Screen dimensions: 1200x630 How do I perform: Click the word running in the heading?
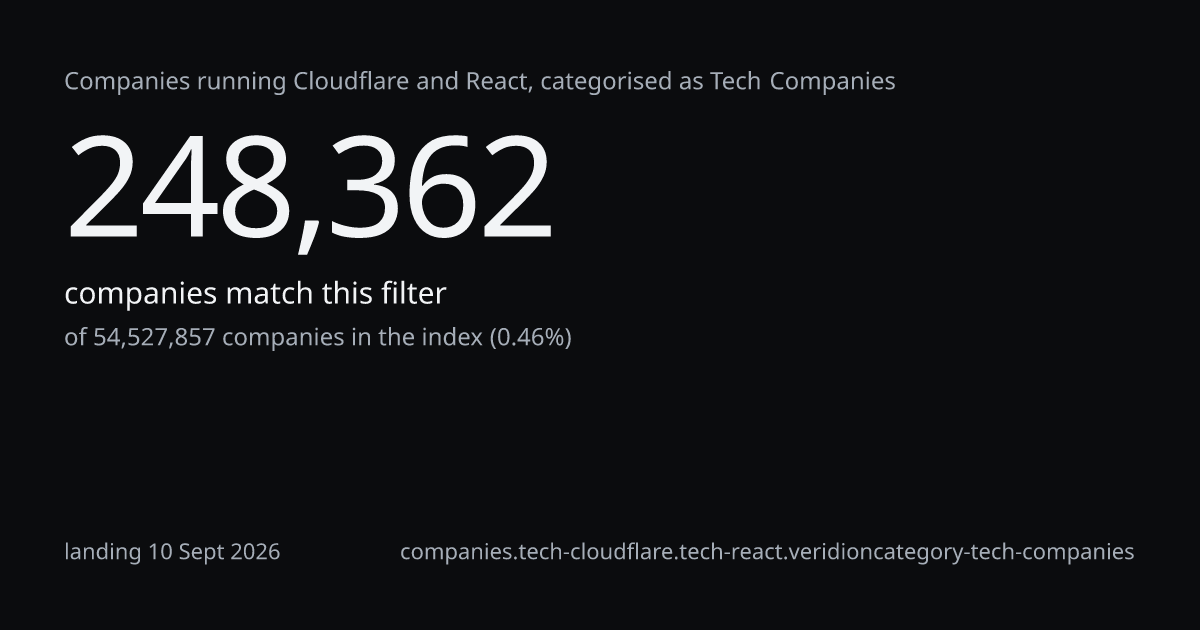click(241, 82)
